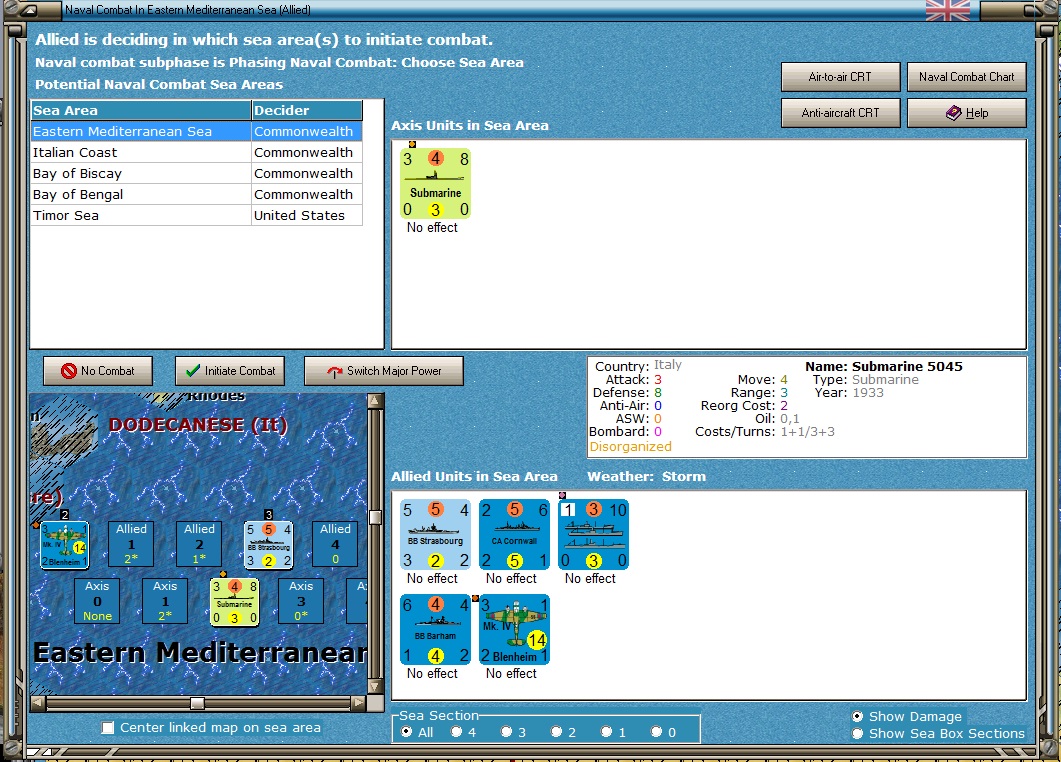Open Help
The width and height of the screenshot is (1061, 762).
[966, 113]
